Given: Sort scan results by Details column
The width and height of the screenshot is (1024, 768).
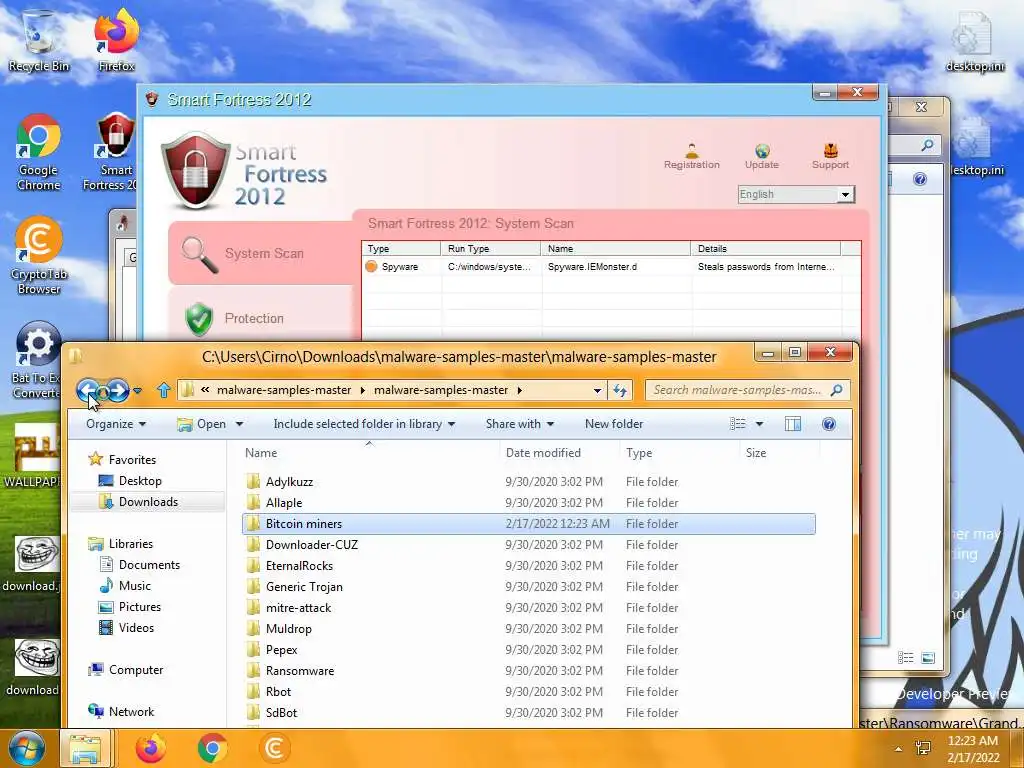Looking at the screenshot, I should coord(765,248).
